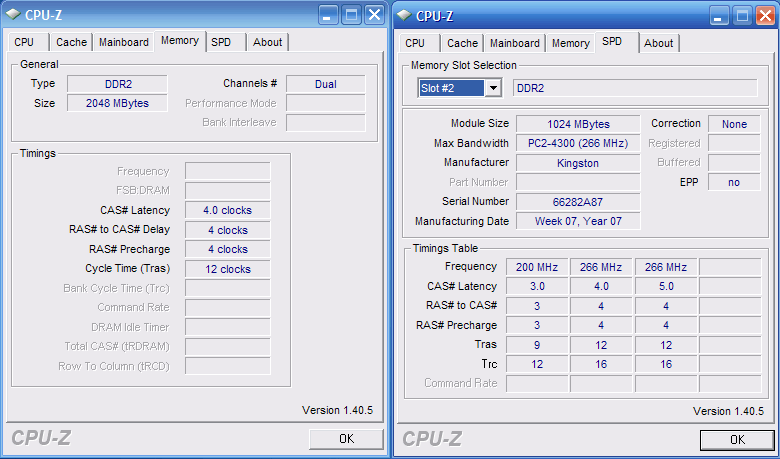Click CPU-Z title bar icon in right window
The height and width of the screenshot is (459, 780).
(x=404, y=16)
